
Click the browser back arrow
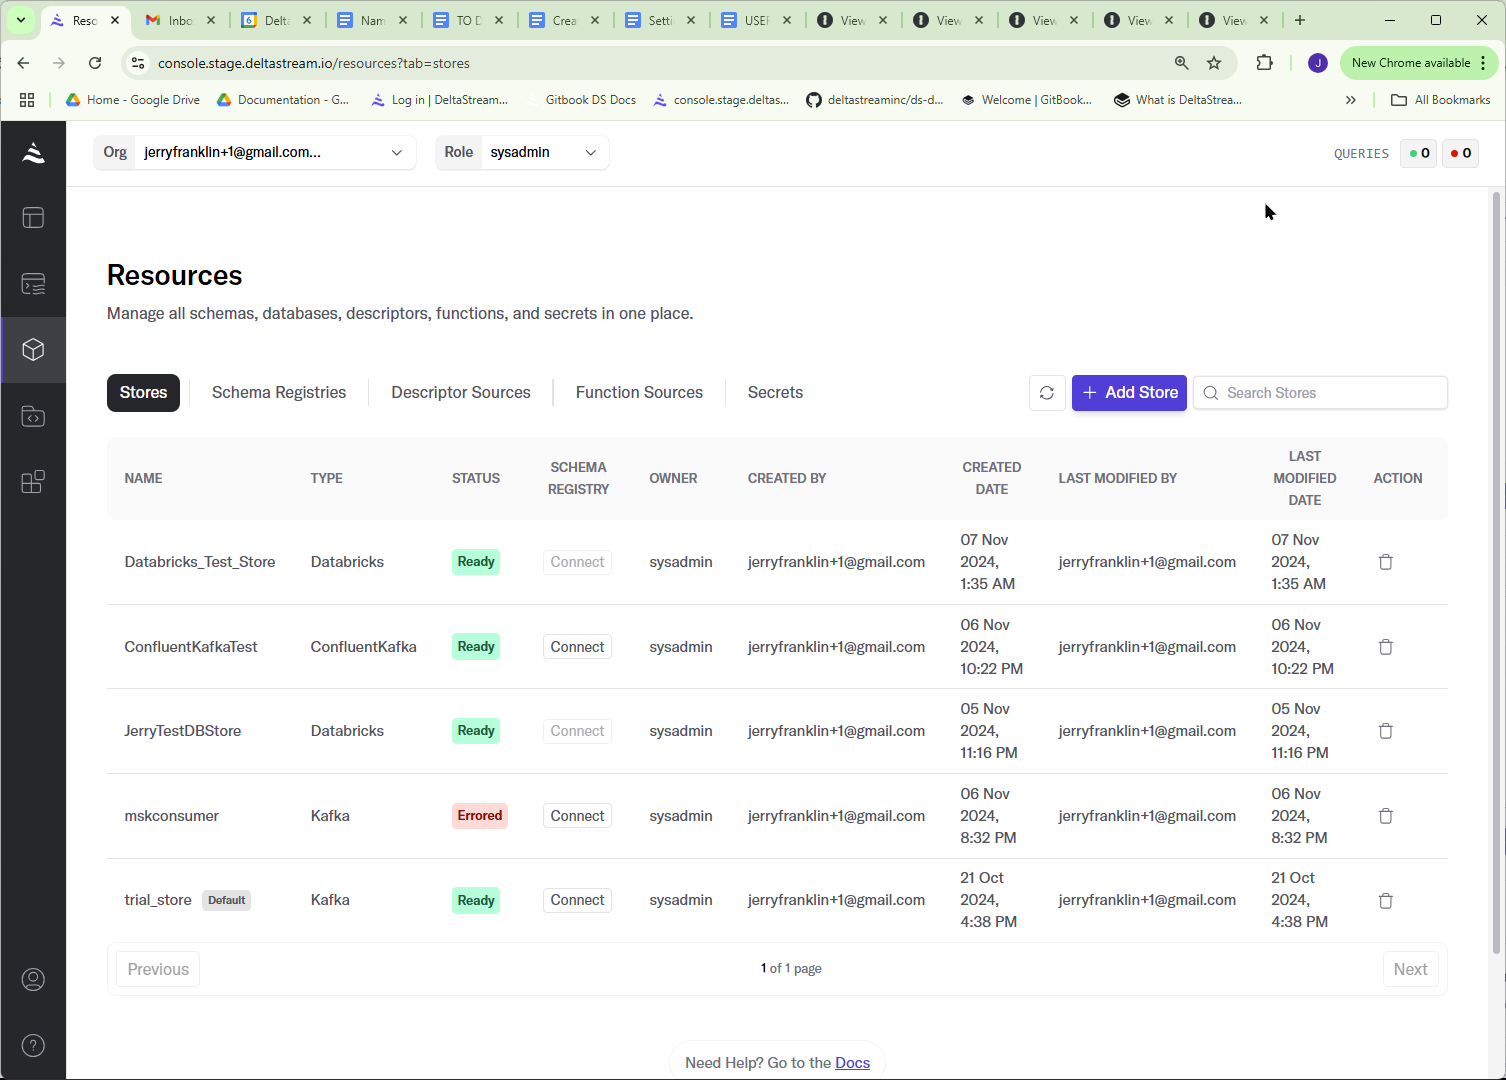point(23,63)
